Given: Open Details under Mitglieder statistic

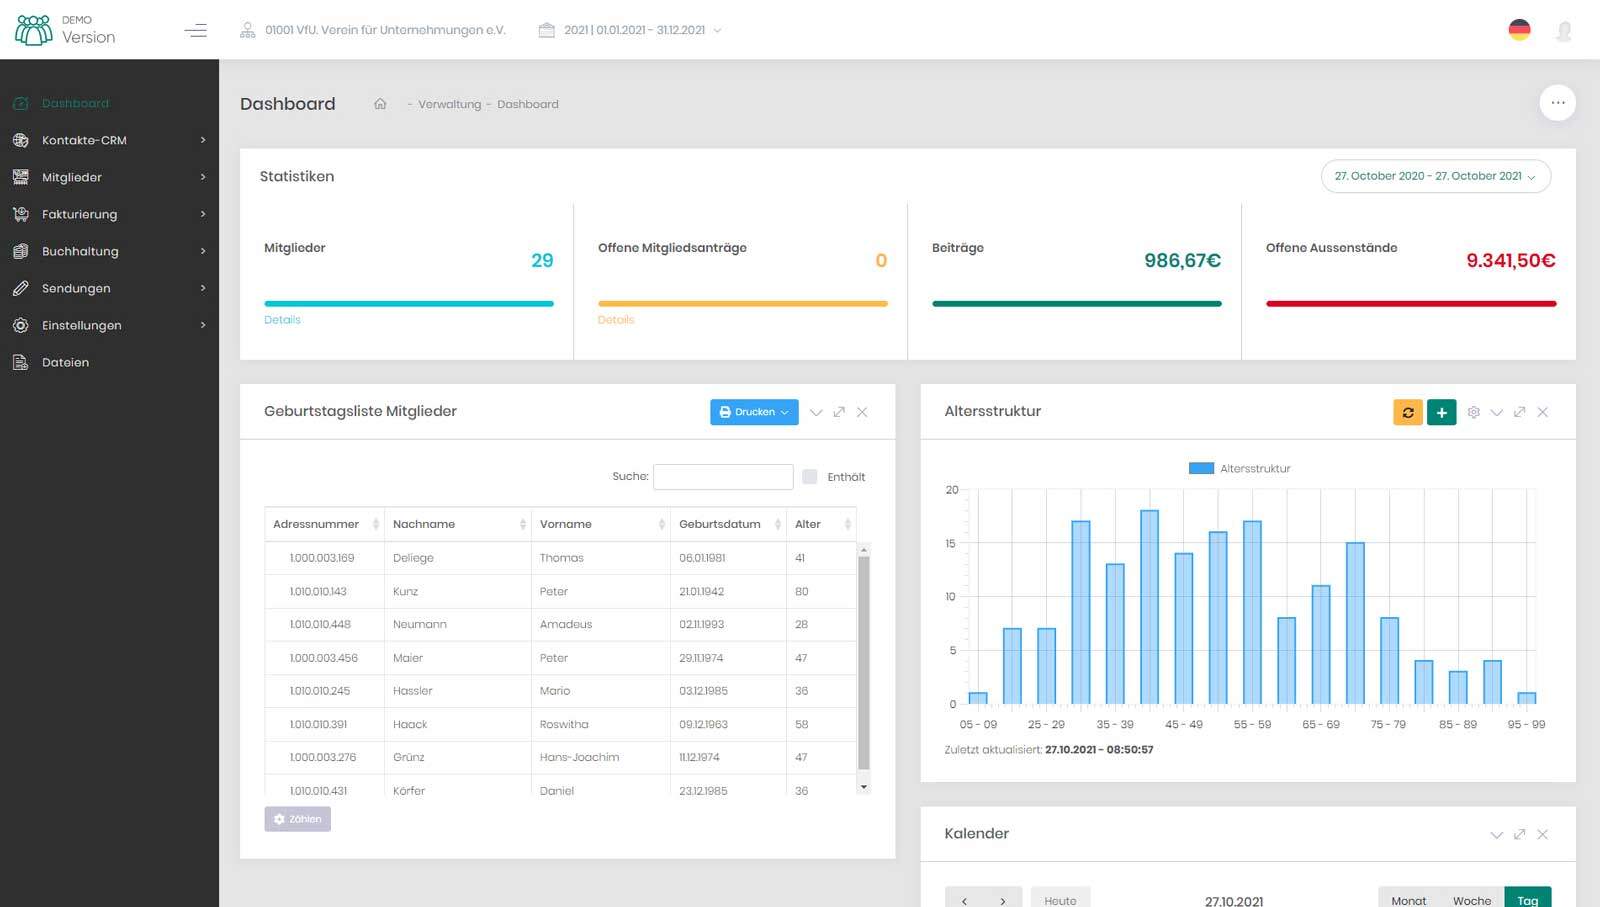Looking at the screenshot, I should tap(282, 320).
